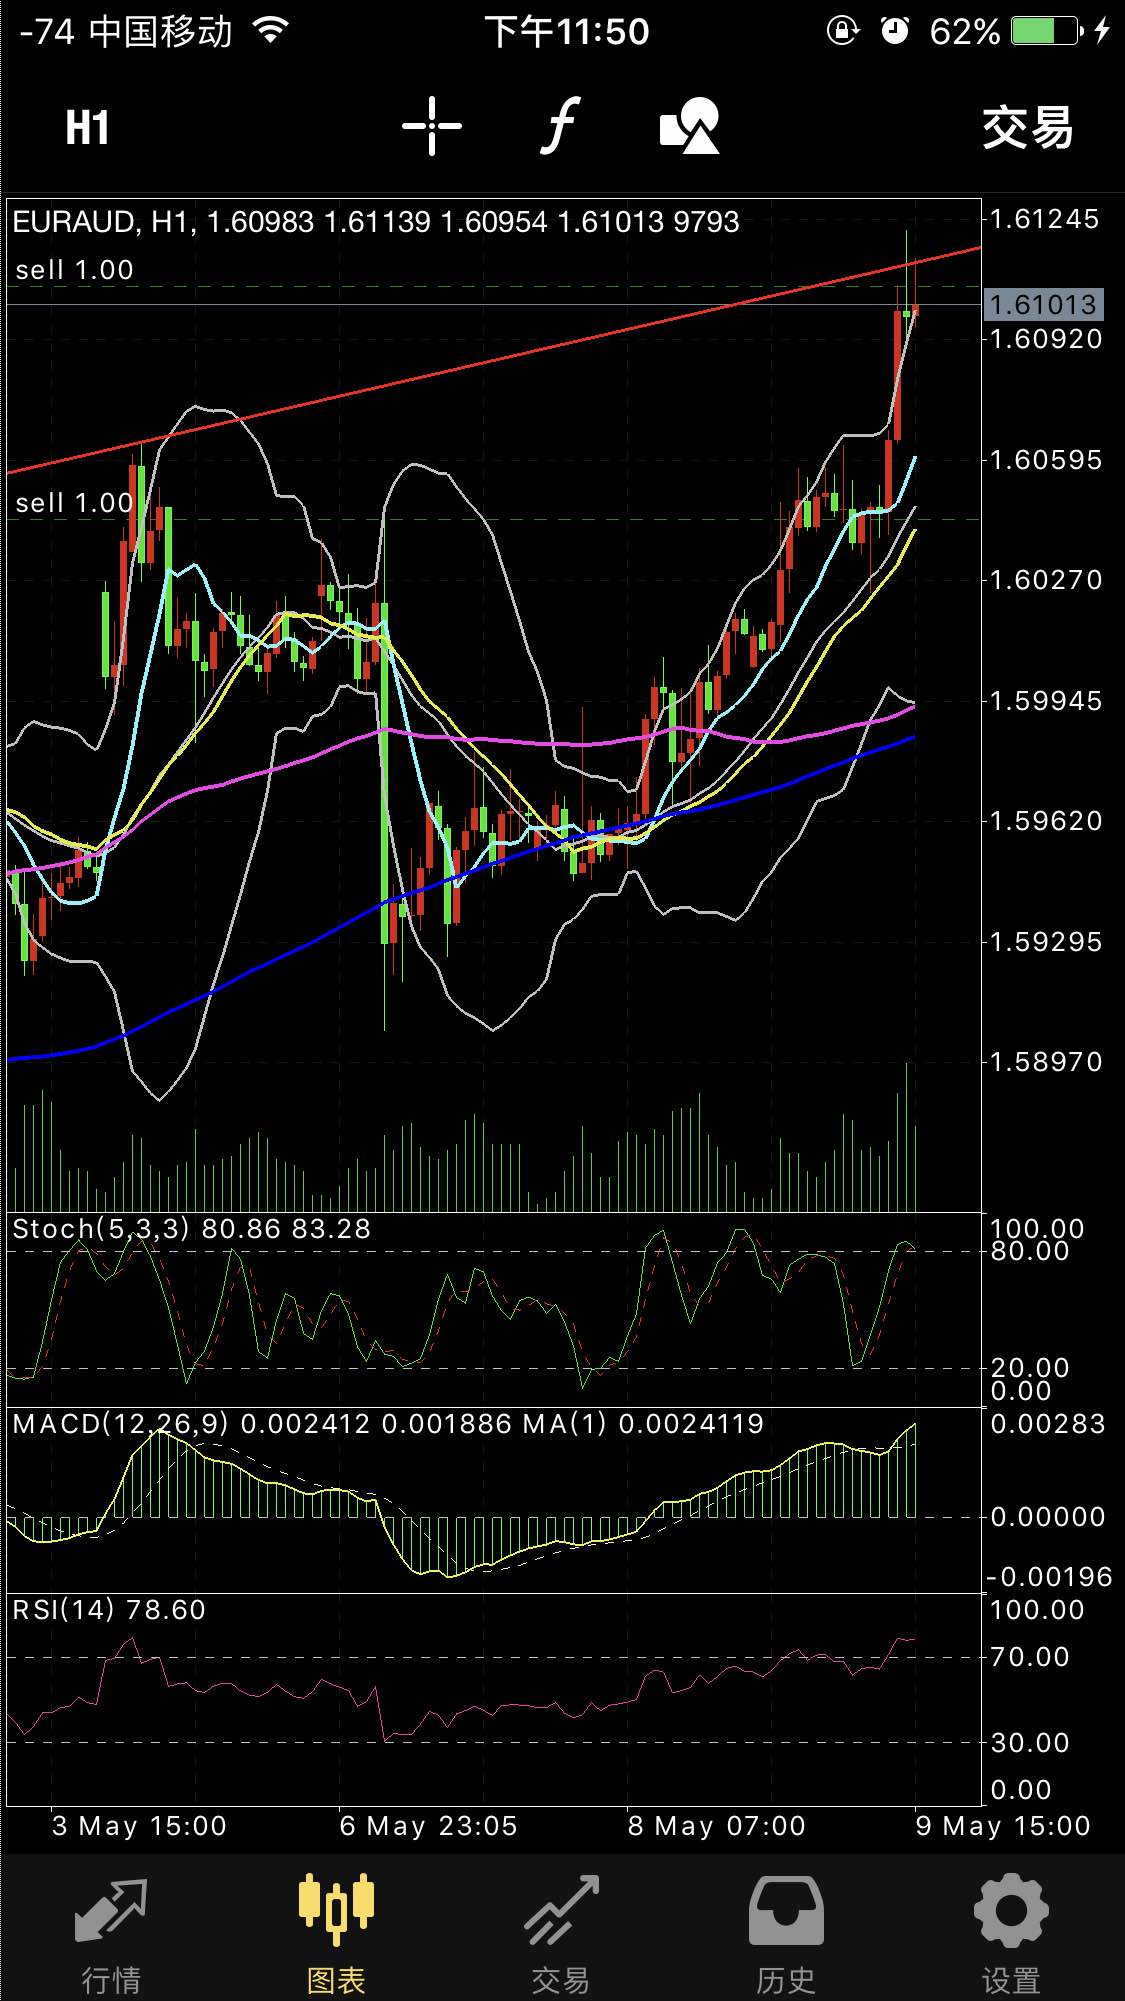Select the 图表 chart tab

(336, 1934)
